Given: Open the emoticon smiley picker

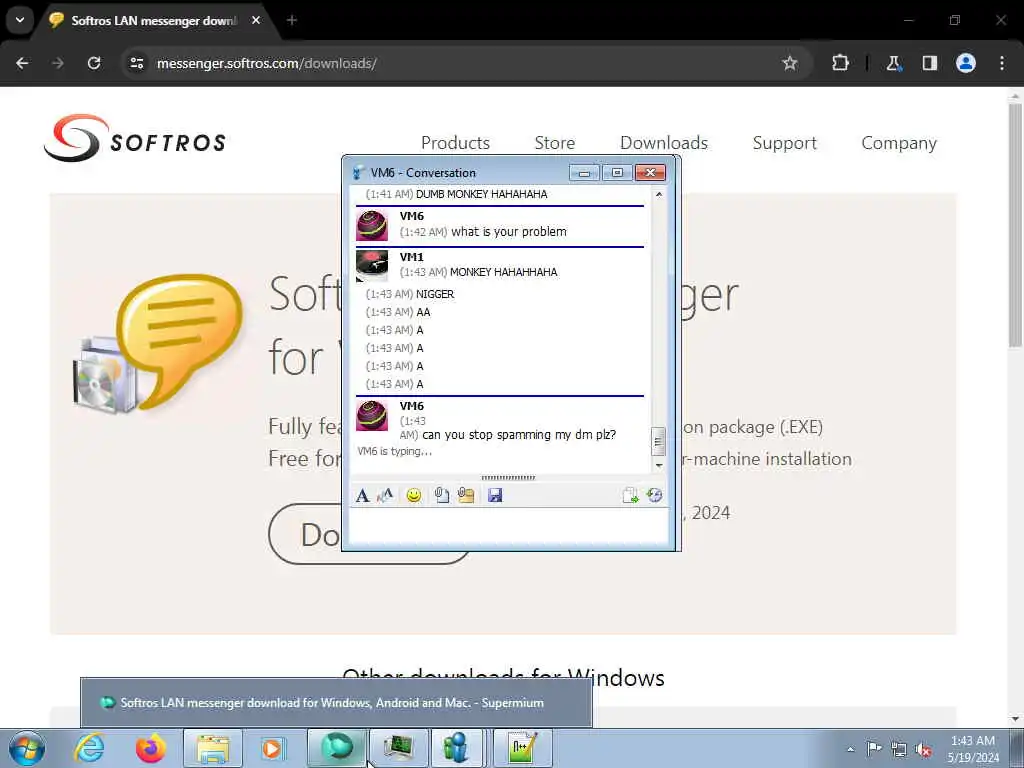Looking at the screenshot, I should click(x=413, y=496).
